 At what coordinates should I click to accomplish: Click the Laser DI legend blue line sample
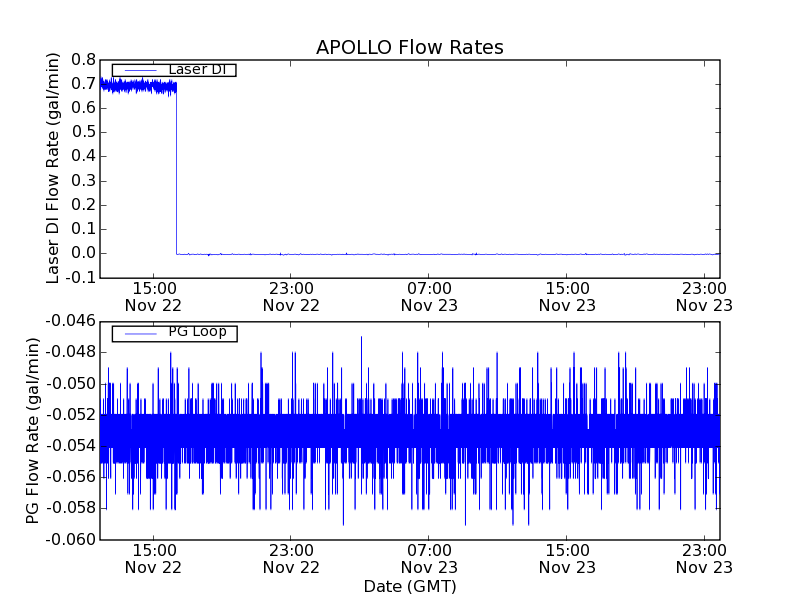(138, 70)
